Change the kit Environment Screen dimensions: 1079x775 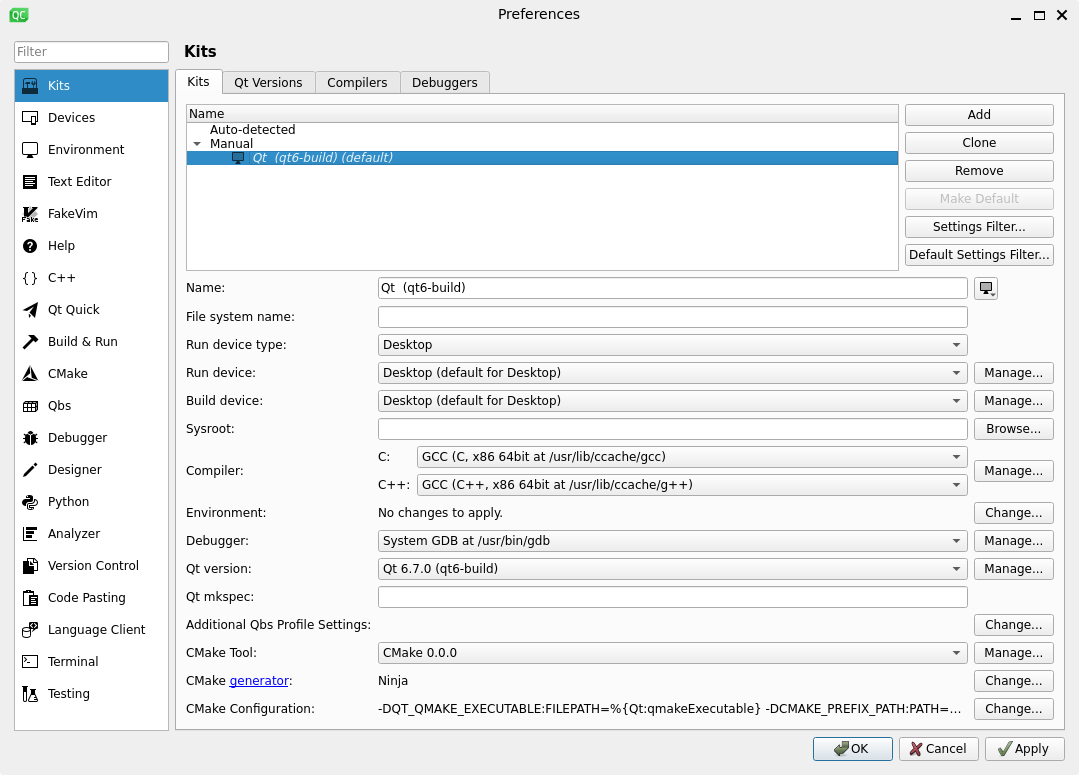click(x=1014, y=513)
